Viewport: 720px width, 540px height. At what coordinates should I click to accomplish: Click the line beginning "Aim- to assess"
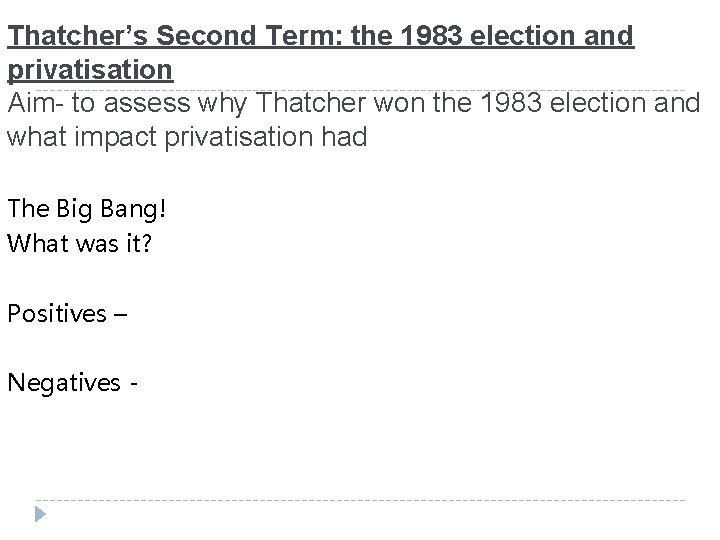353,103
